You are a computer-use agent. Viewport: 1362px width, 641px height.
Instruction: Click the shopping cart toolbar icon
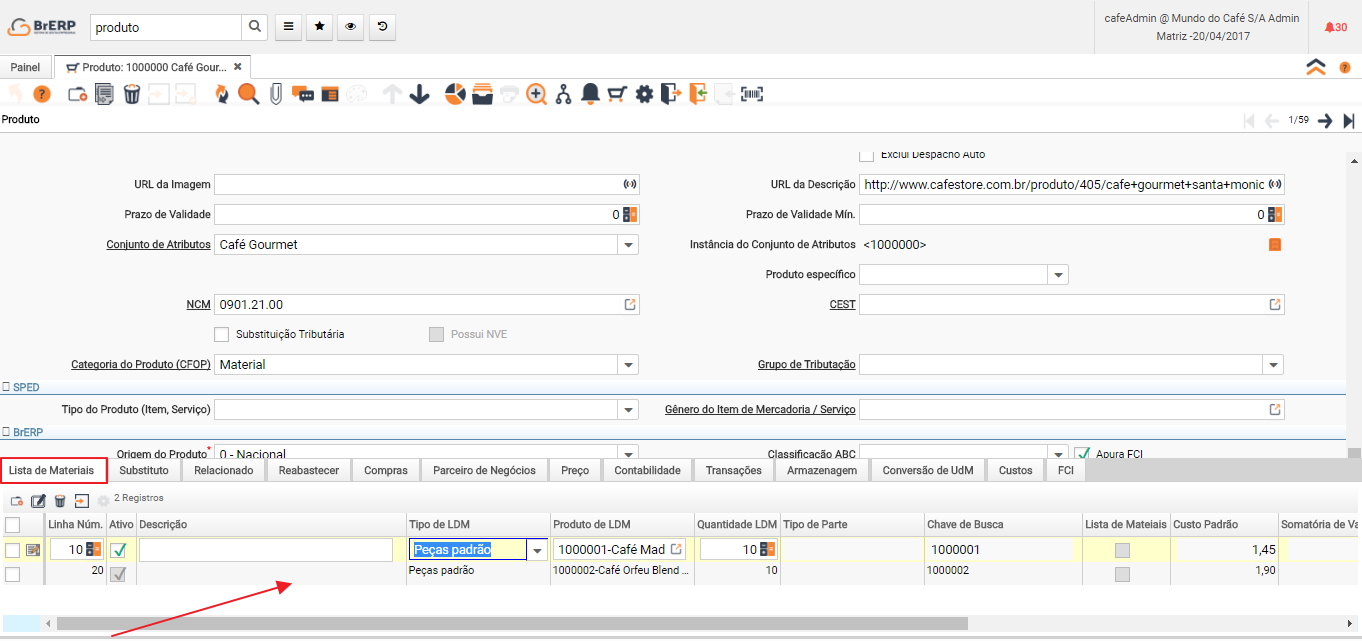click(617, 94)
